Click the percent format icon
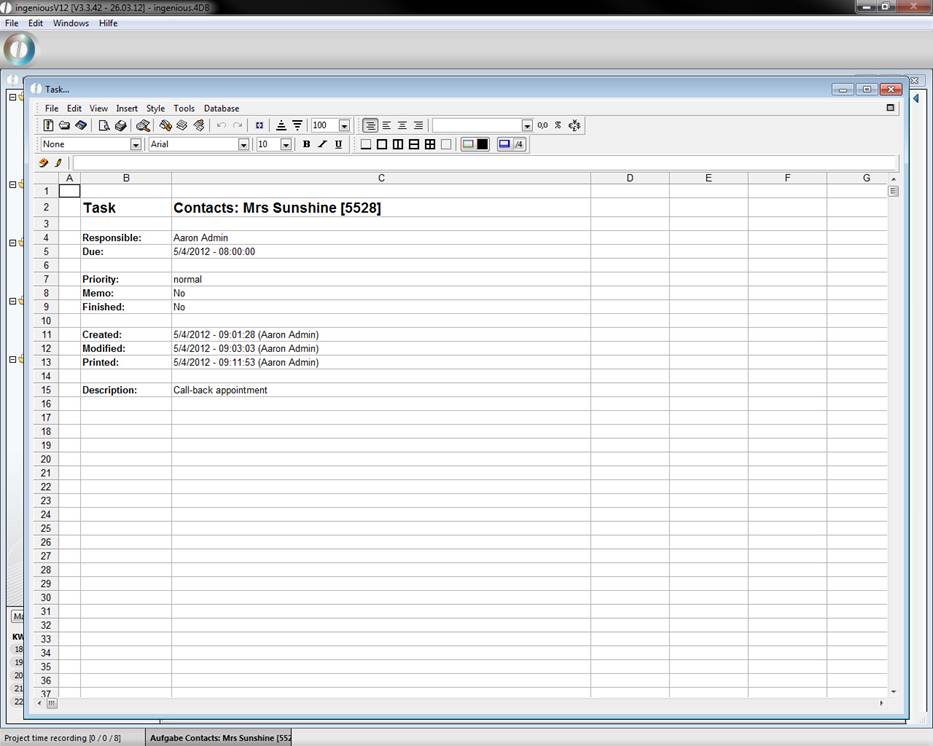Image resolution: width=933 pixels, height=746 pixels. pos(558,126)
